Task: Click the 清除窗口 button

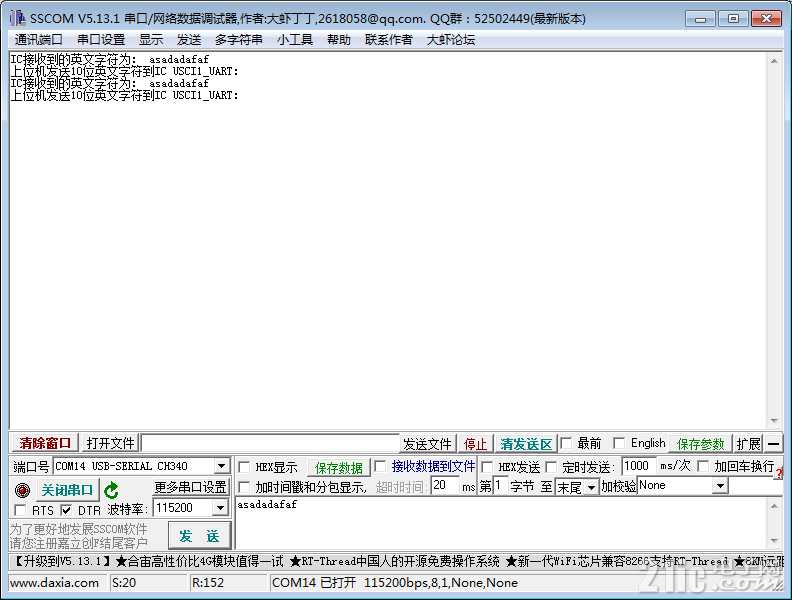Action: coord(44,443)
